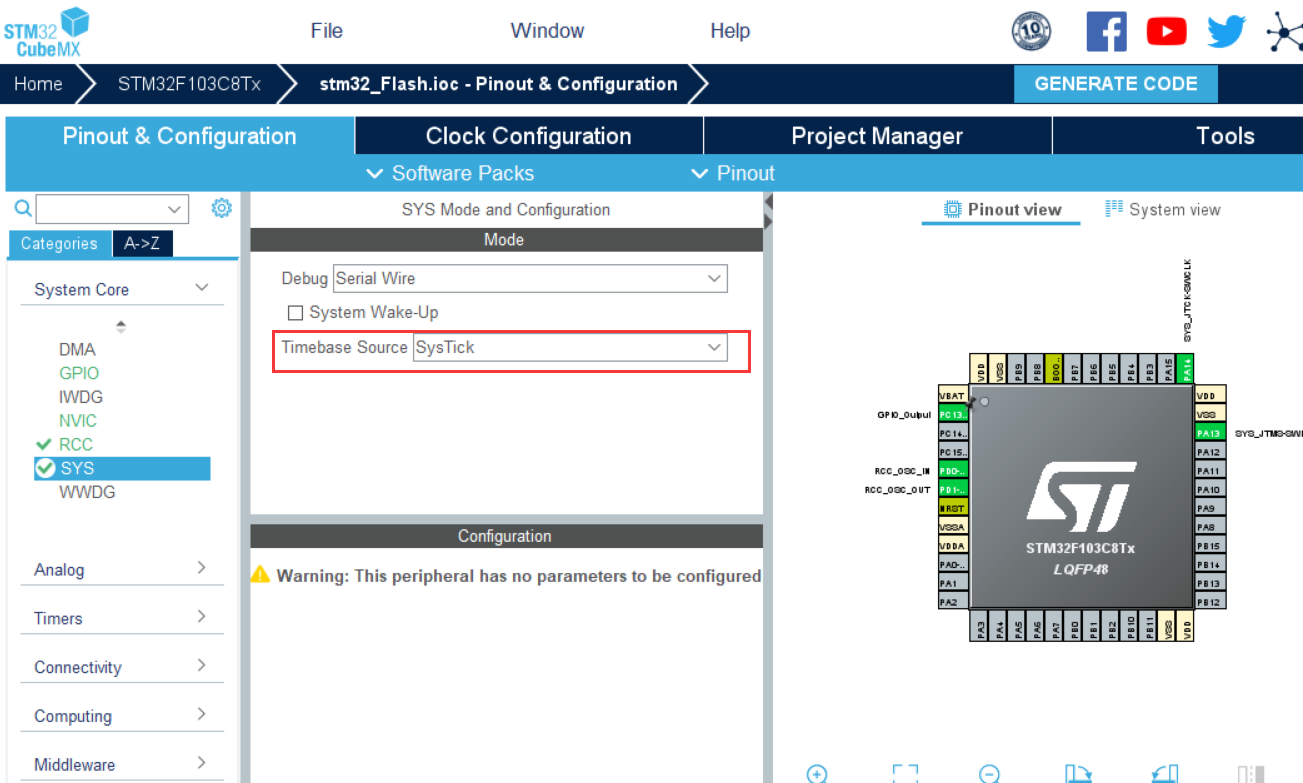Zoom in on the pinout view

coord(817,774)
